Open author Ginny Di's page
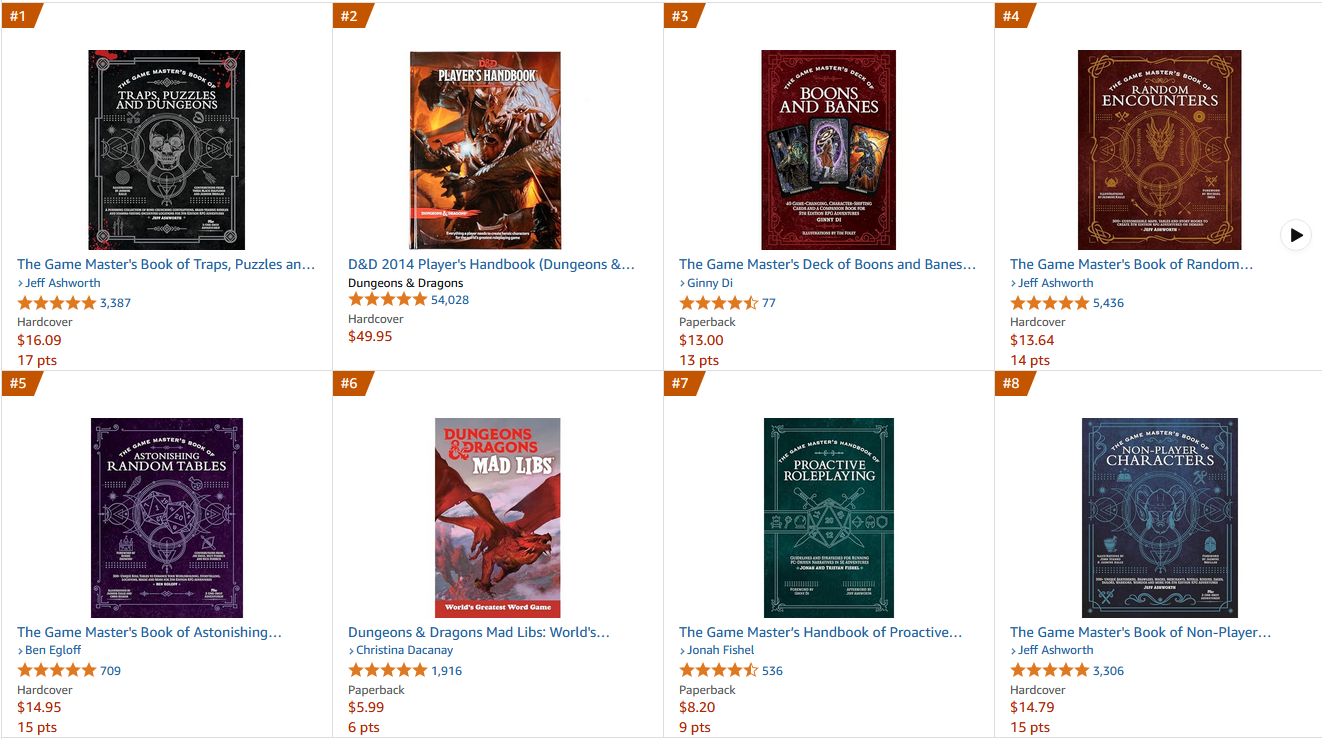1322x739 pixels. [710, 283]
